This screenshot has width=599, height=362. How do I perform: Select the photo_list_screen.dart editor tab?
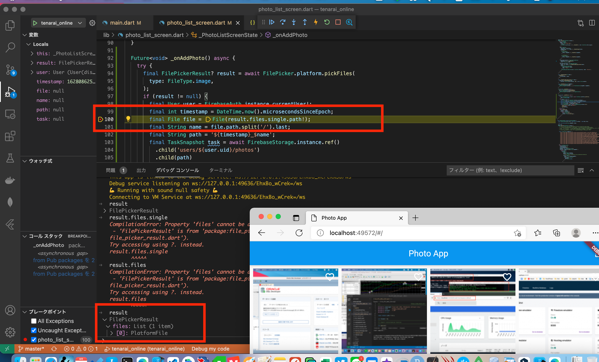[x=199, y=23]
